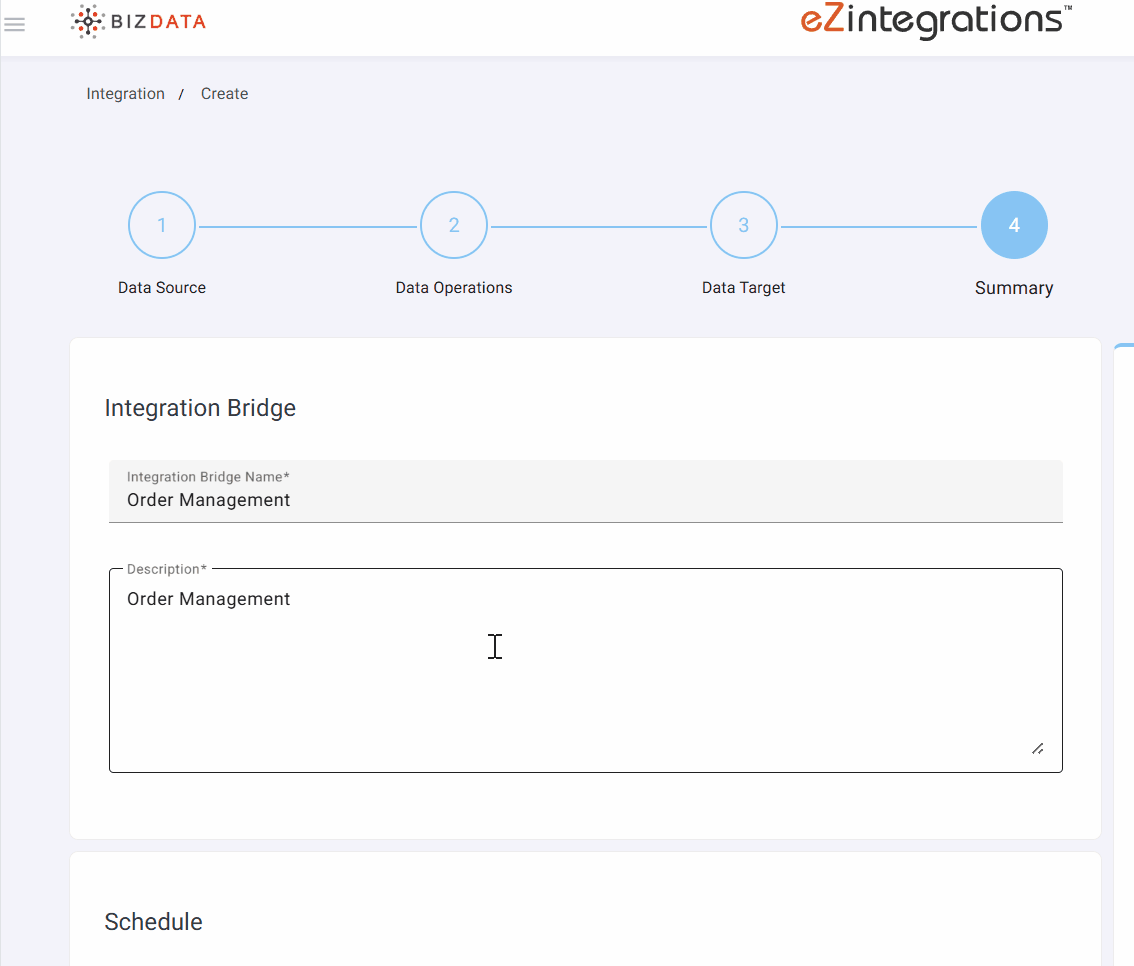Switch to the Data Target step label

point(743,288)
